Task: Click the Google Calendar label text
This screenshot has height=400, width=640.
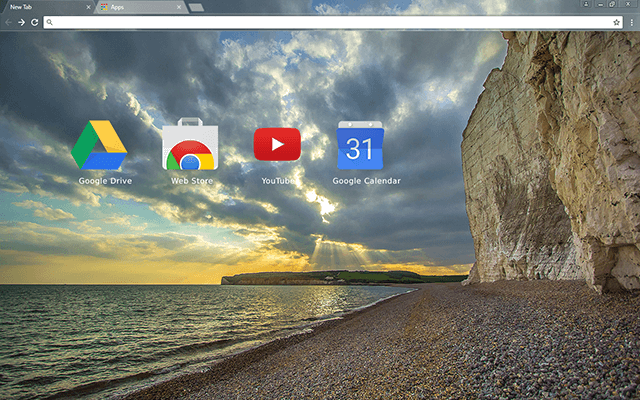Action: pos(366,181)
